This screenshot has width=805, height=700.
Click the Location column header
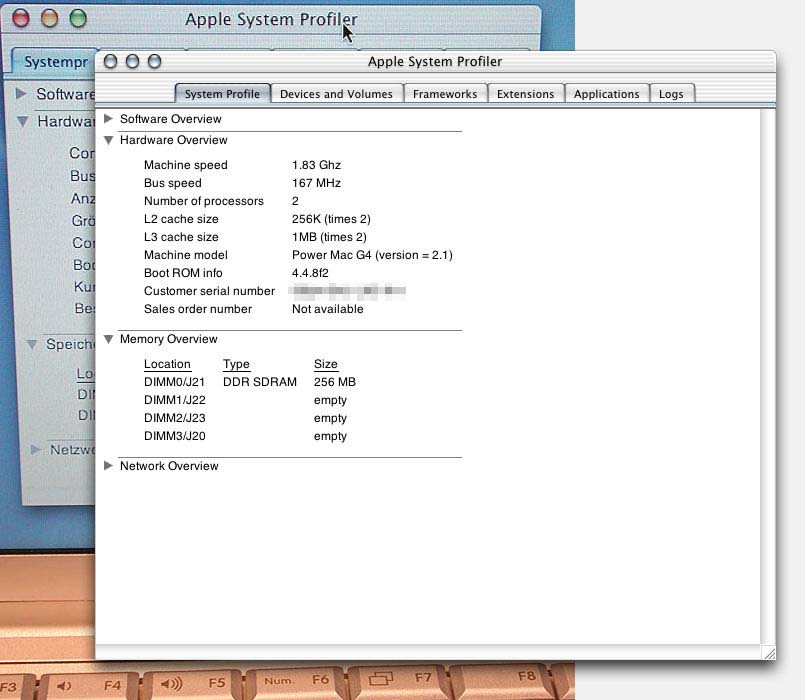click(167, 364)
